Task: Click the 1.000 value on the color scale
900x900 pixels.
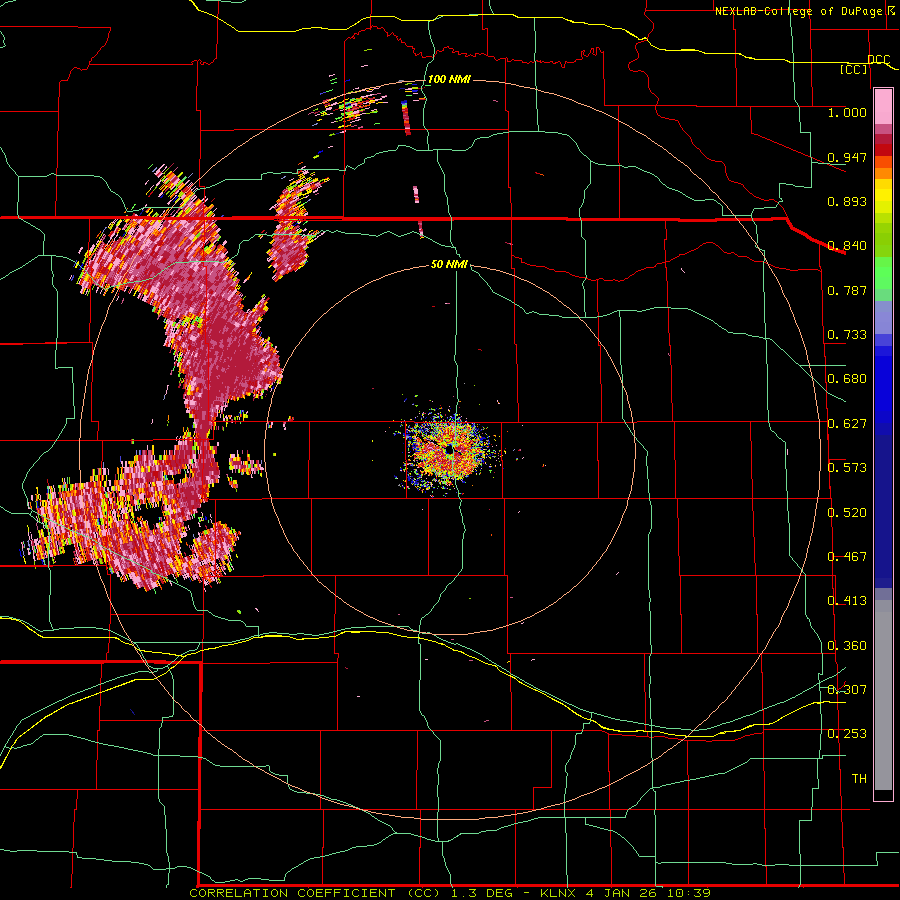Action: pyautogui.click(x=847, y=112)
